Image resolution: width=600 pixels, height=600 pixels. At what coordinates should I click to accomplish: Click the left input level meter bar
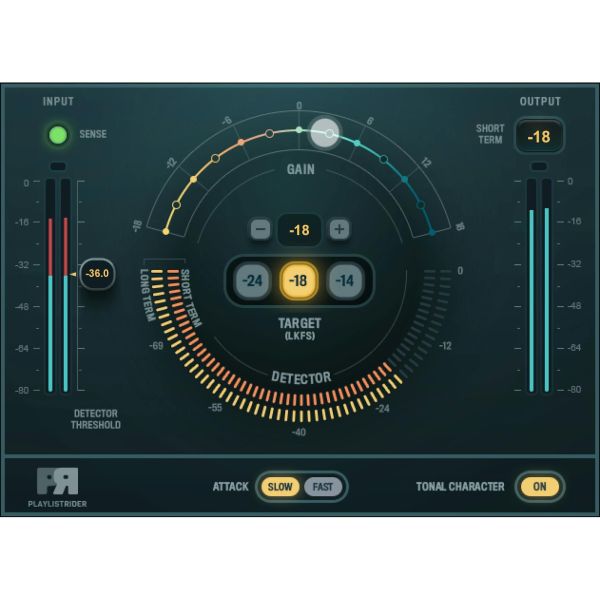pos(51,286)
